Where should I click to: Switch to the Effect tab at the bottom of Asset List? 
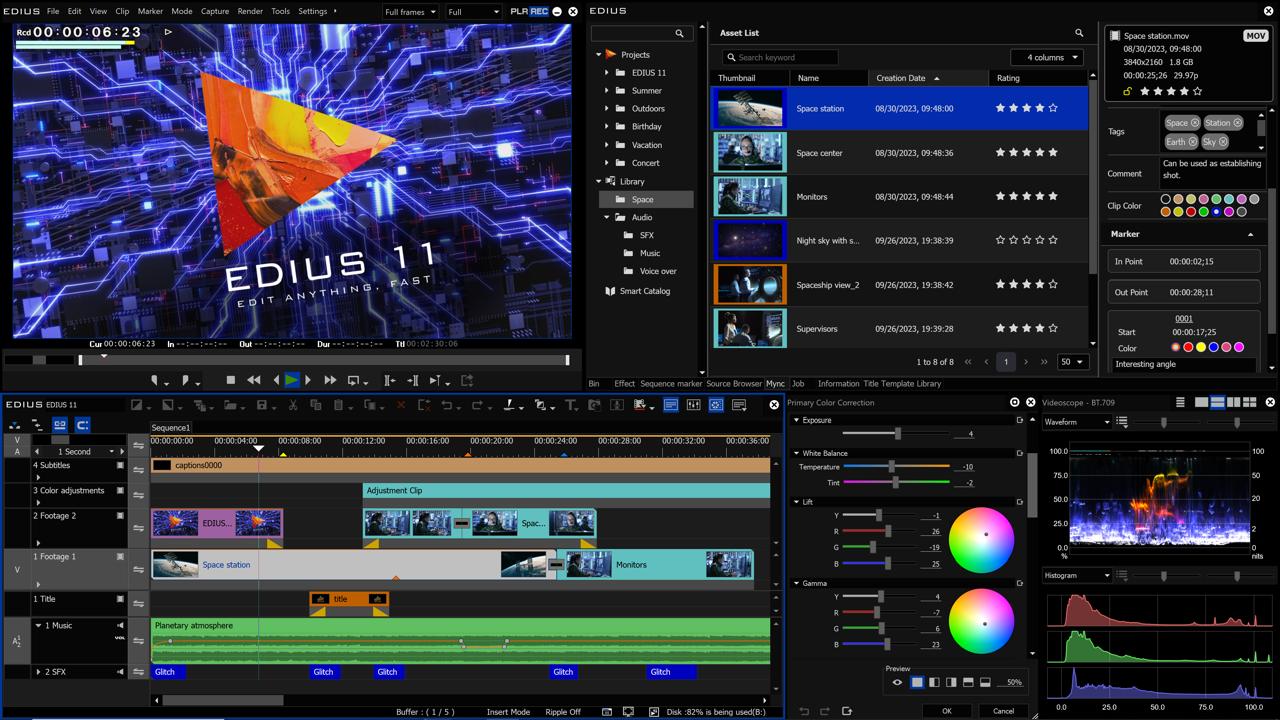[625, 383]
